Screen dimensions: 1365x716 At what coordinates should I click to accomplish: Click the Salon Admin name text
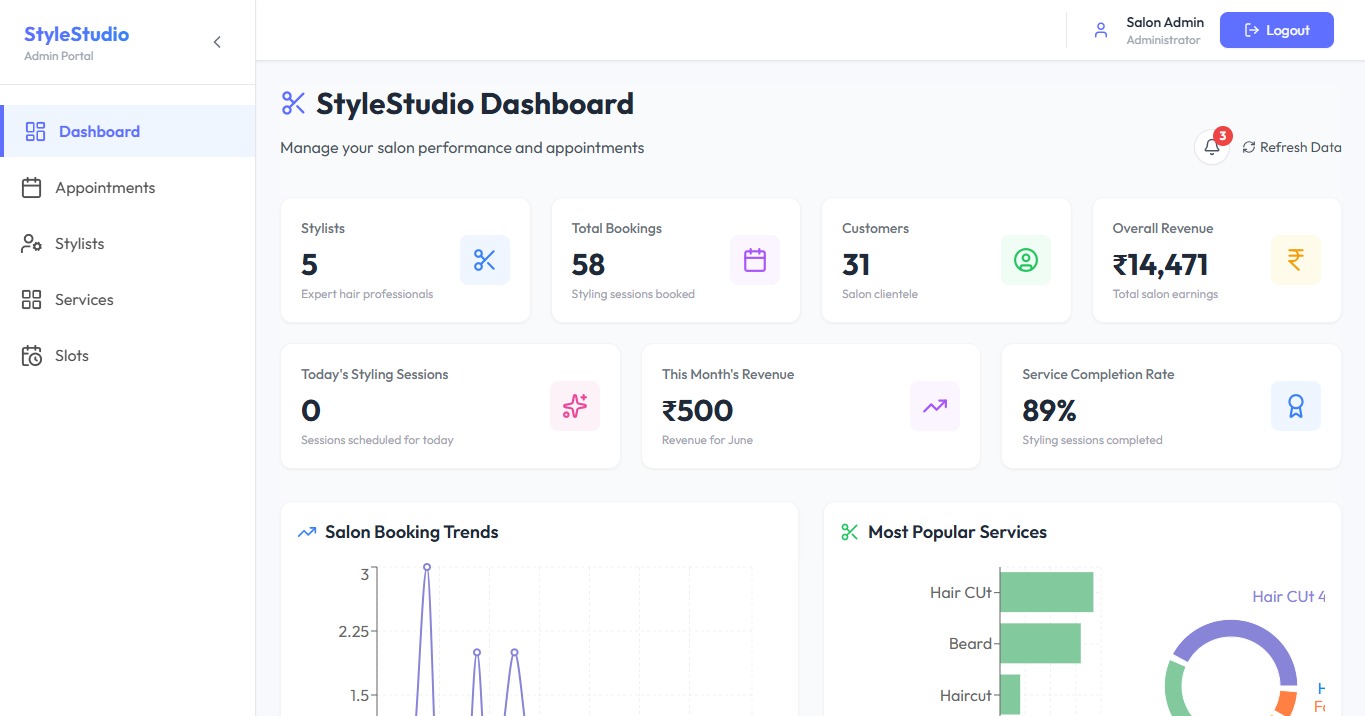(x=1165, y=22)
